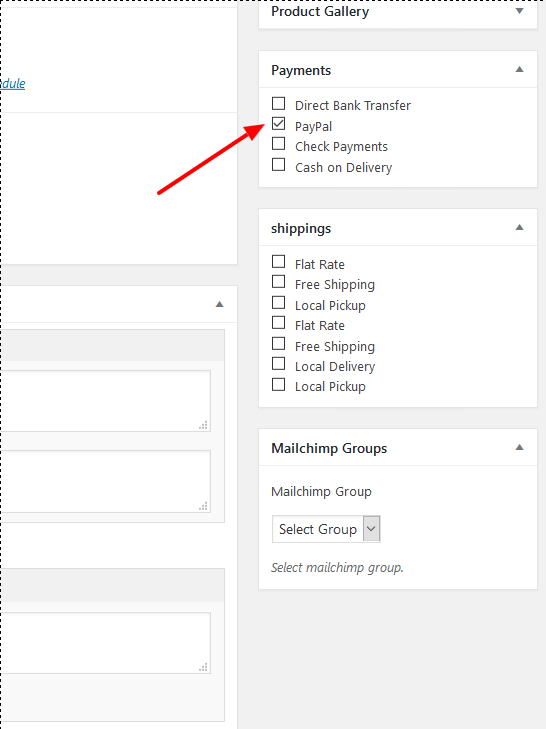Collapse the shippings panel arrow

(x=519, y=227)
